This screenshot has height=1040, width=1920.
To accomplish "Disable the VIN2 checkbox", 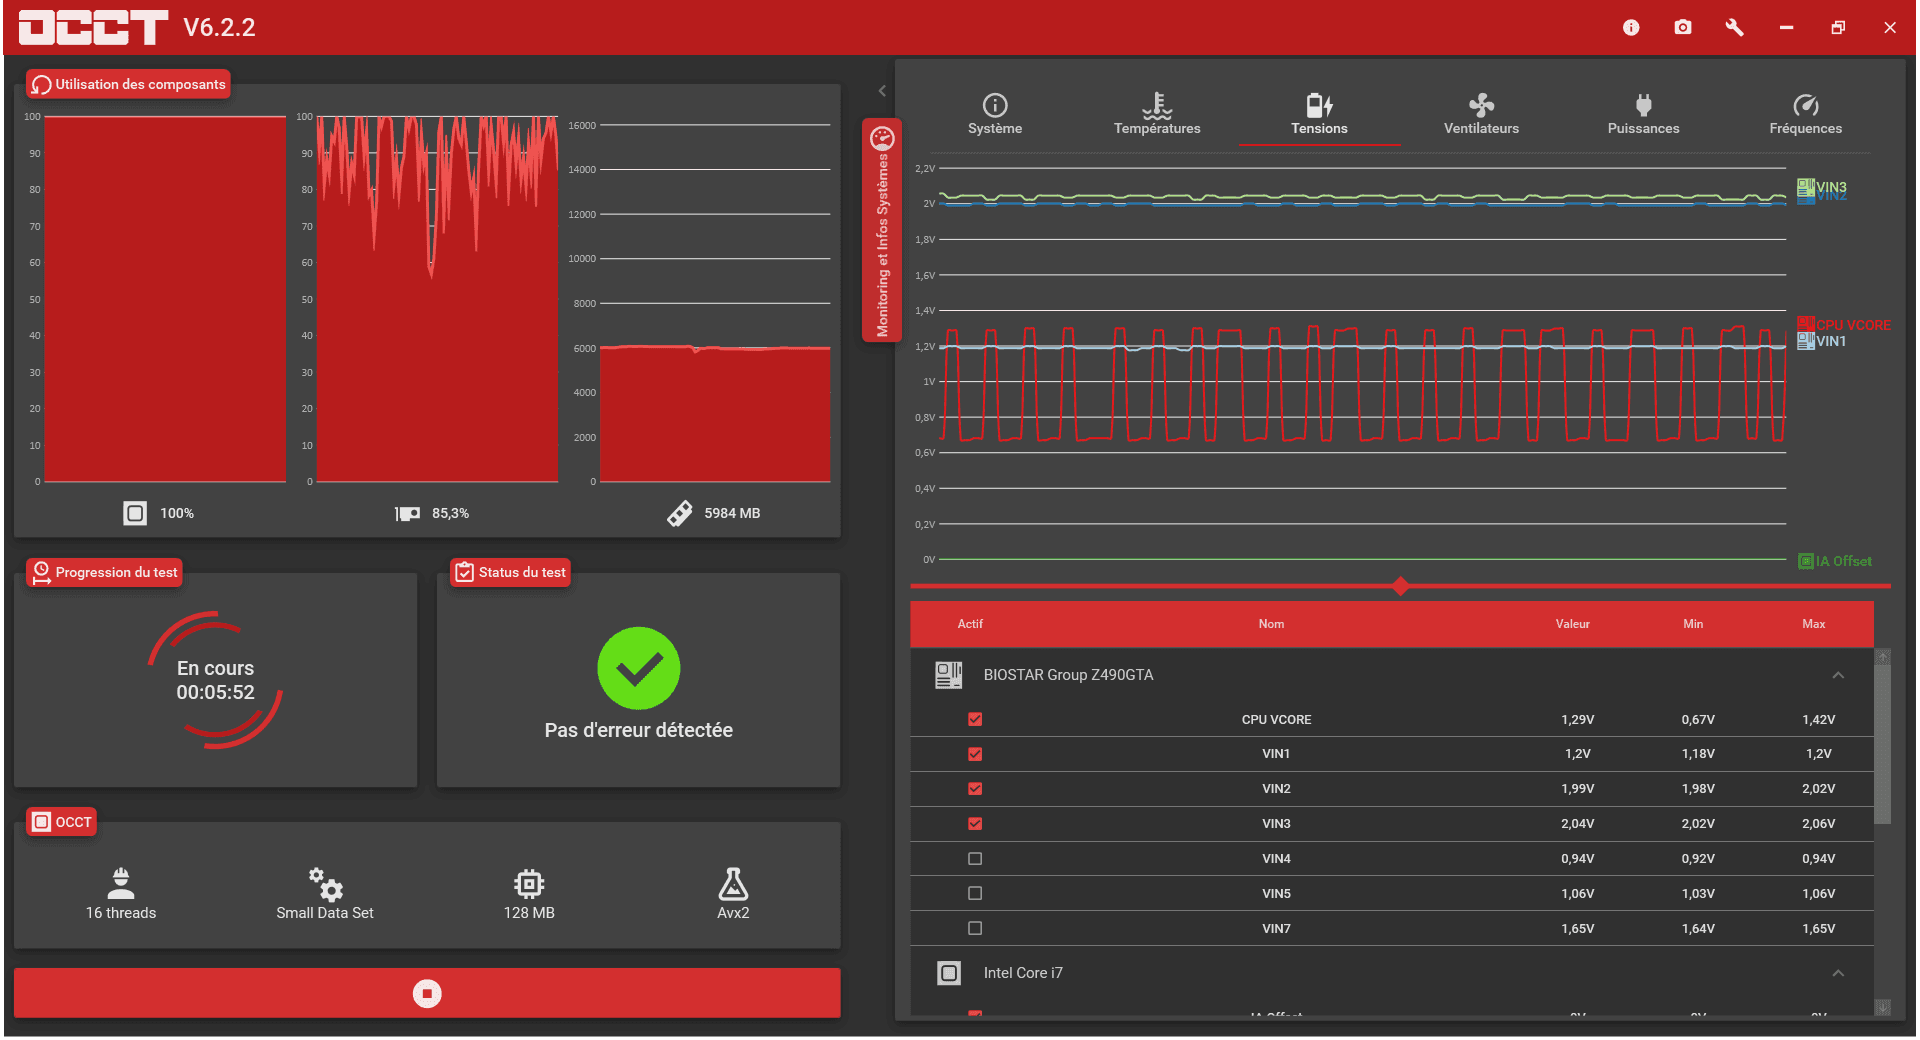I will [975, 789].
